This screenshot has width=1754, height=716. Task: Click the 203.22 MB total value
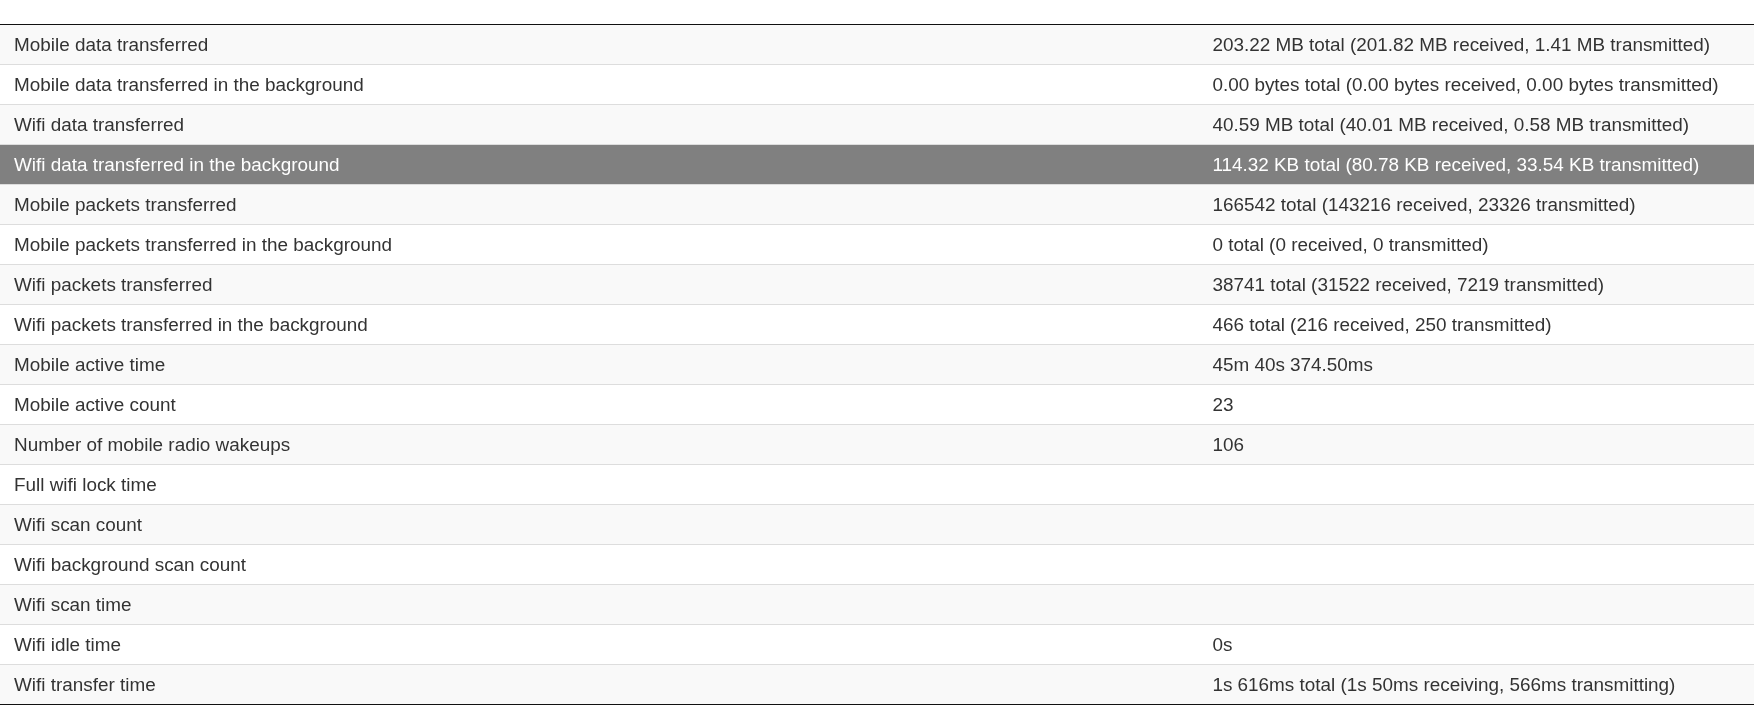click(x=1460, y=45)
